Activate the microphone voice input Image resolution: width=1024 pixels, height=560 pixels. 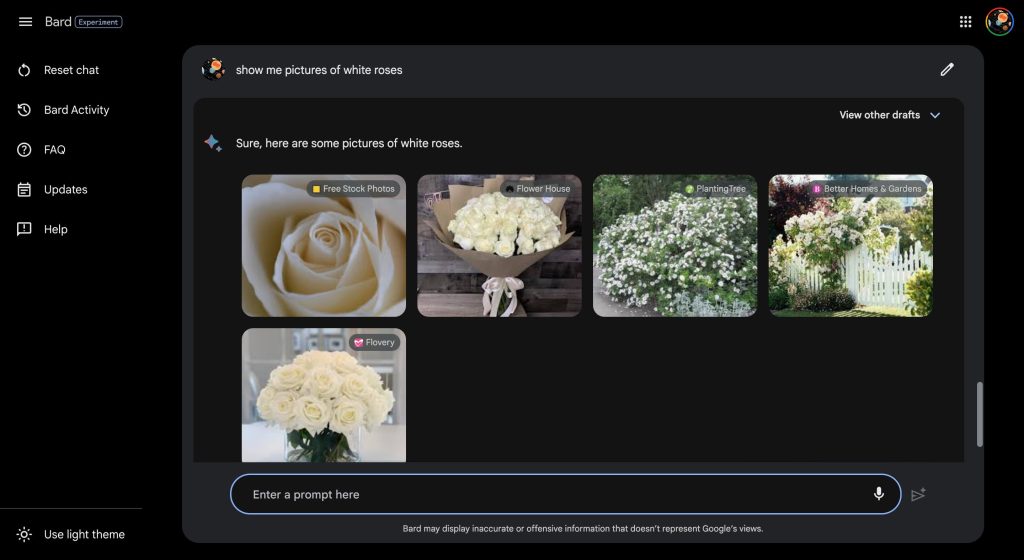[x=879, y=494]
